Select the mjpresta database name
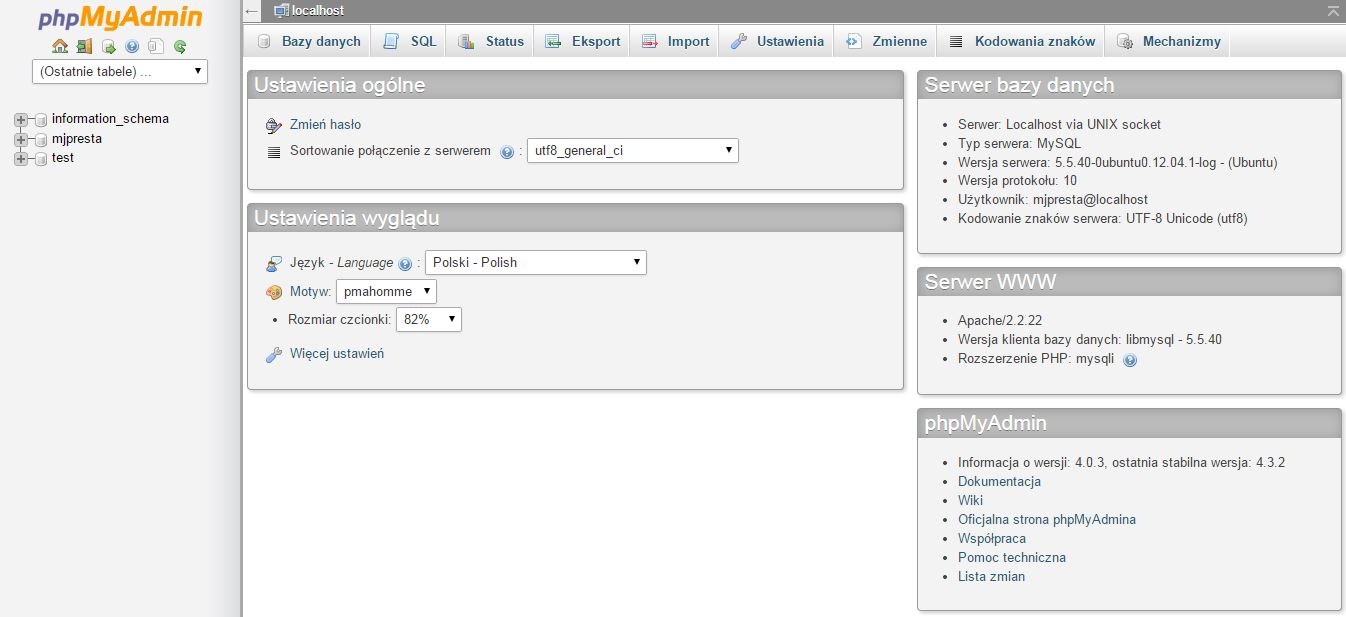Screen dimensions: 1346x617 77,139
